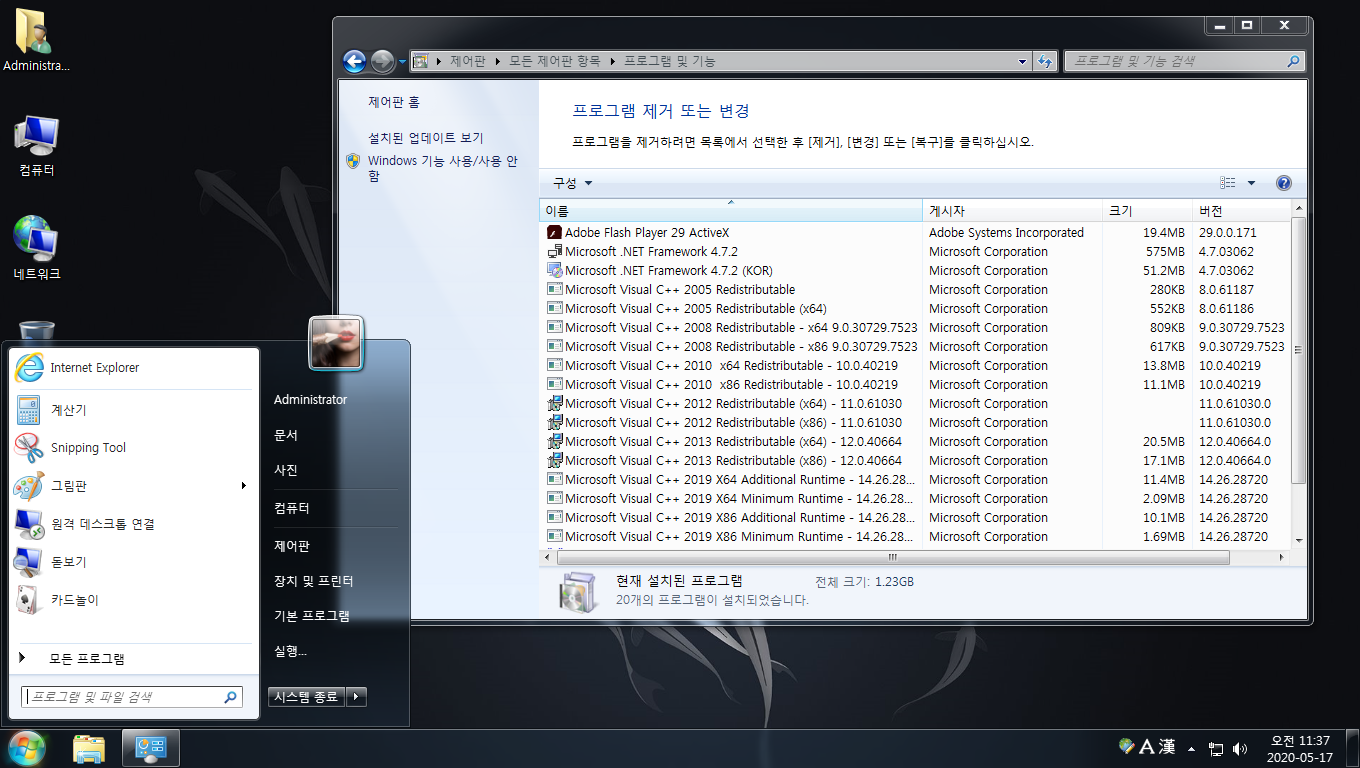Image resolution: width=1360 pixels, height=768 pixels.
Task: Click the network tray icon
Action: click(1216, 748)
